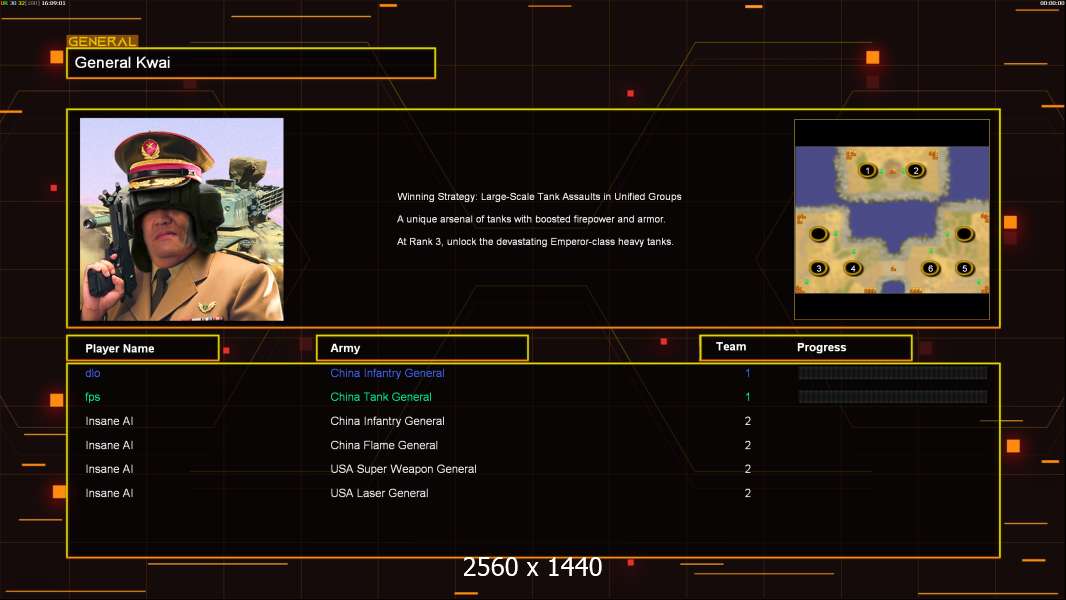Click the China Flame General army entry

coord(384,445)
